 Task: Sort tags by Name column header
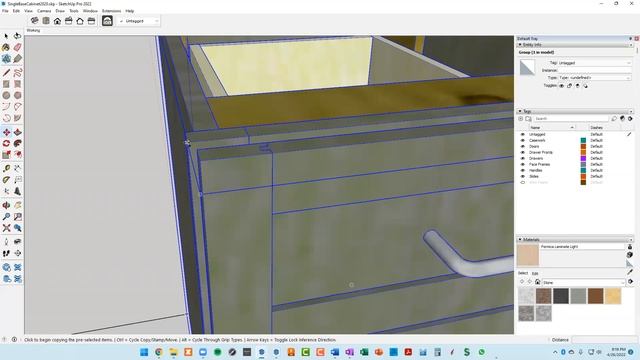[x=551, y=128]
